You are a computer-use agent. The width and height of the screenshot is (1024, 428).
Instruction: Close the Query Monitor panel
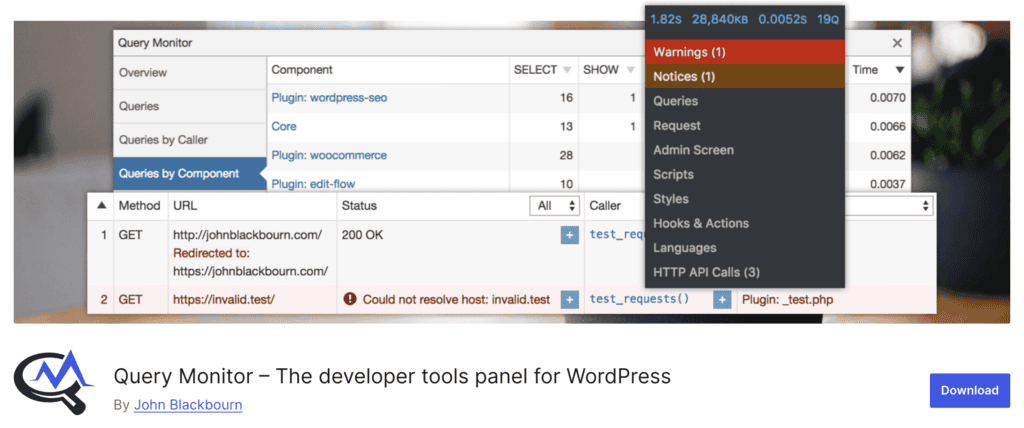(897, 43)
